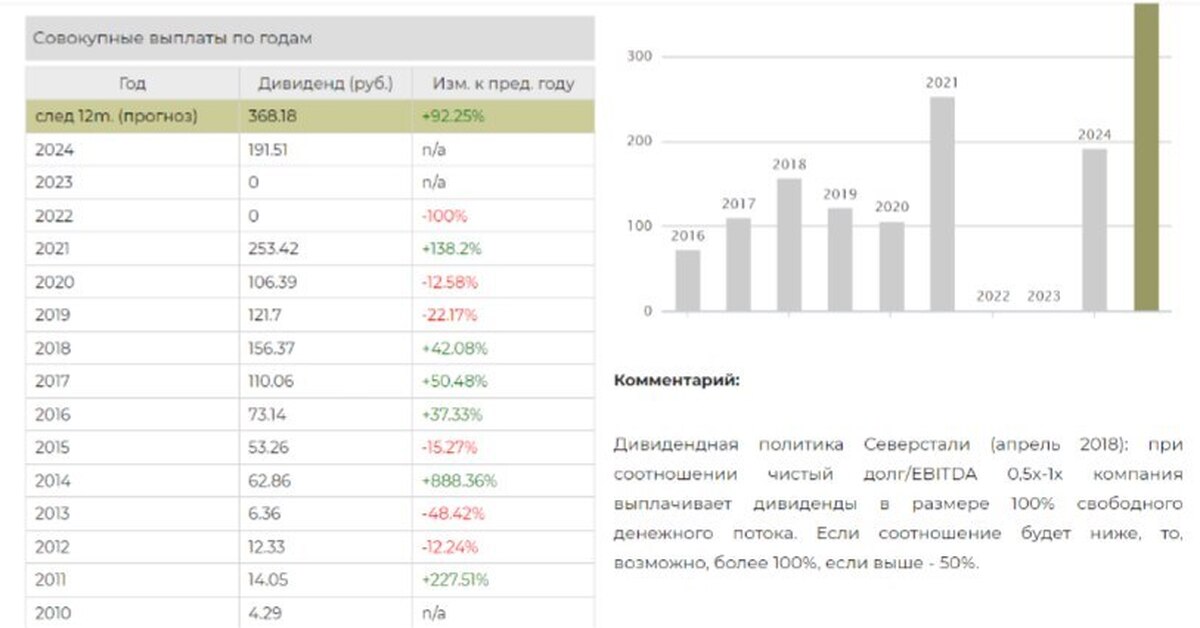The width and height of the screenshot is (1200, 628).
Task: Click the 2022 label on chart axis
Action: click(x=993, y=296)
